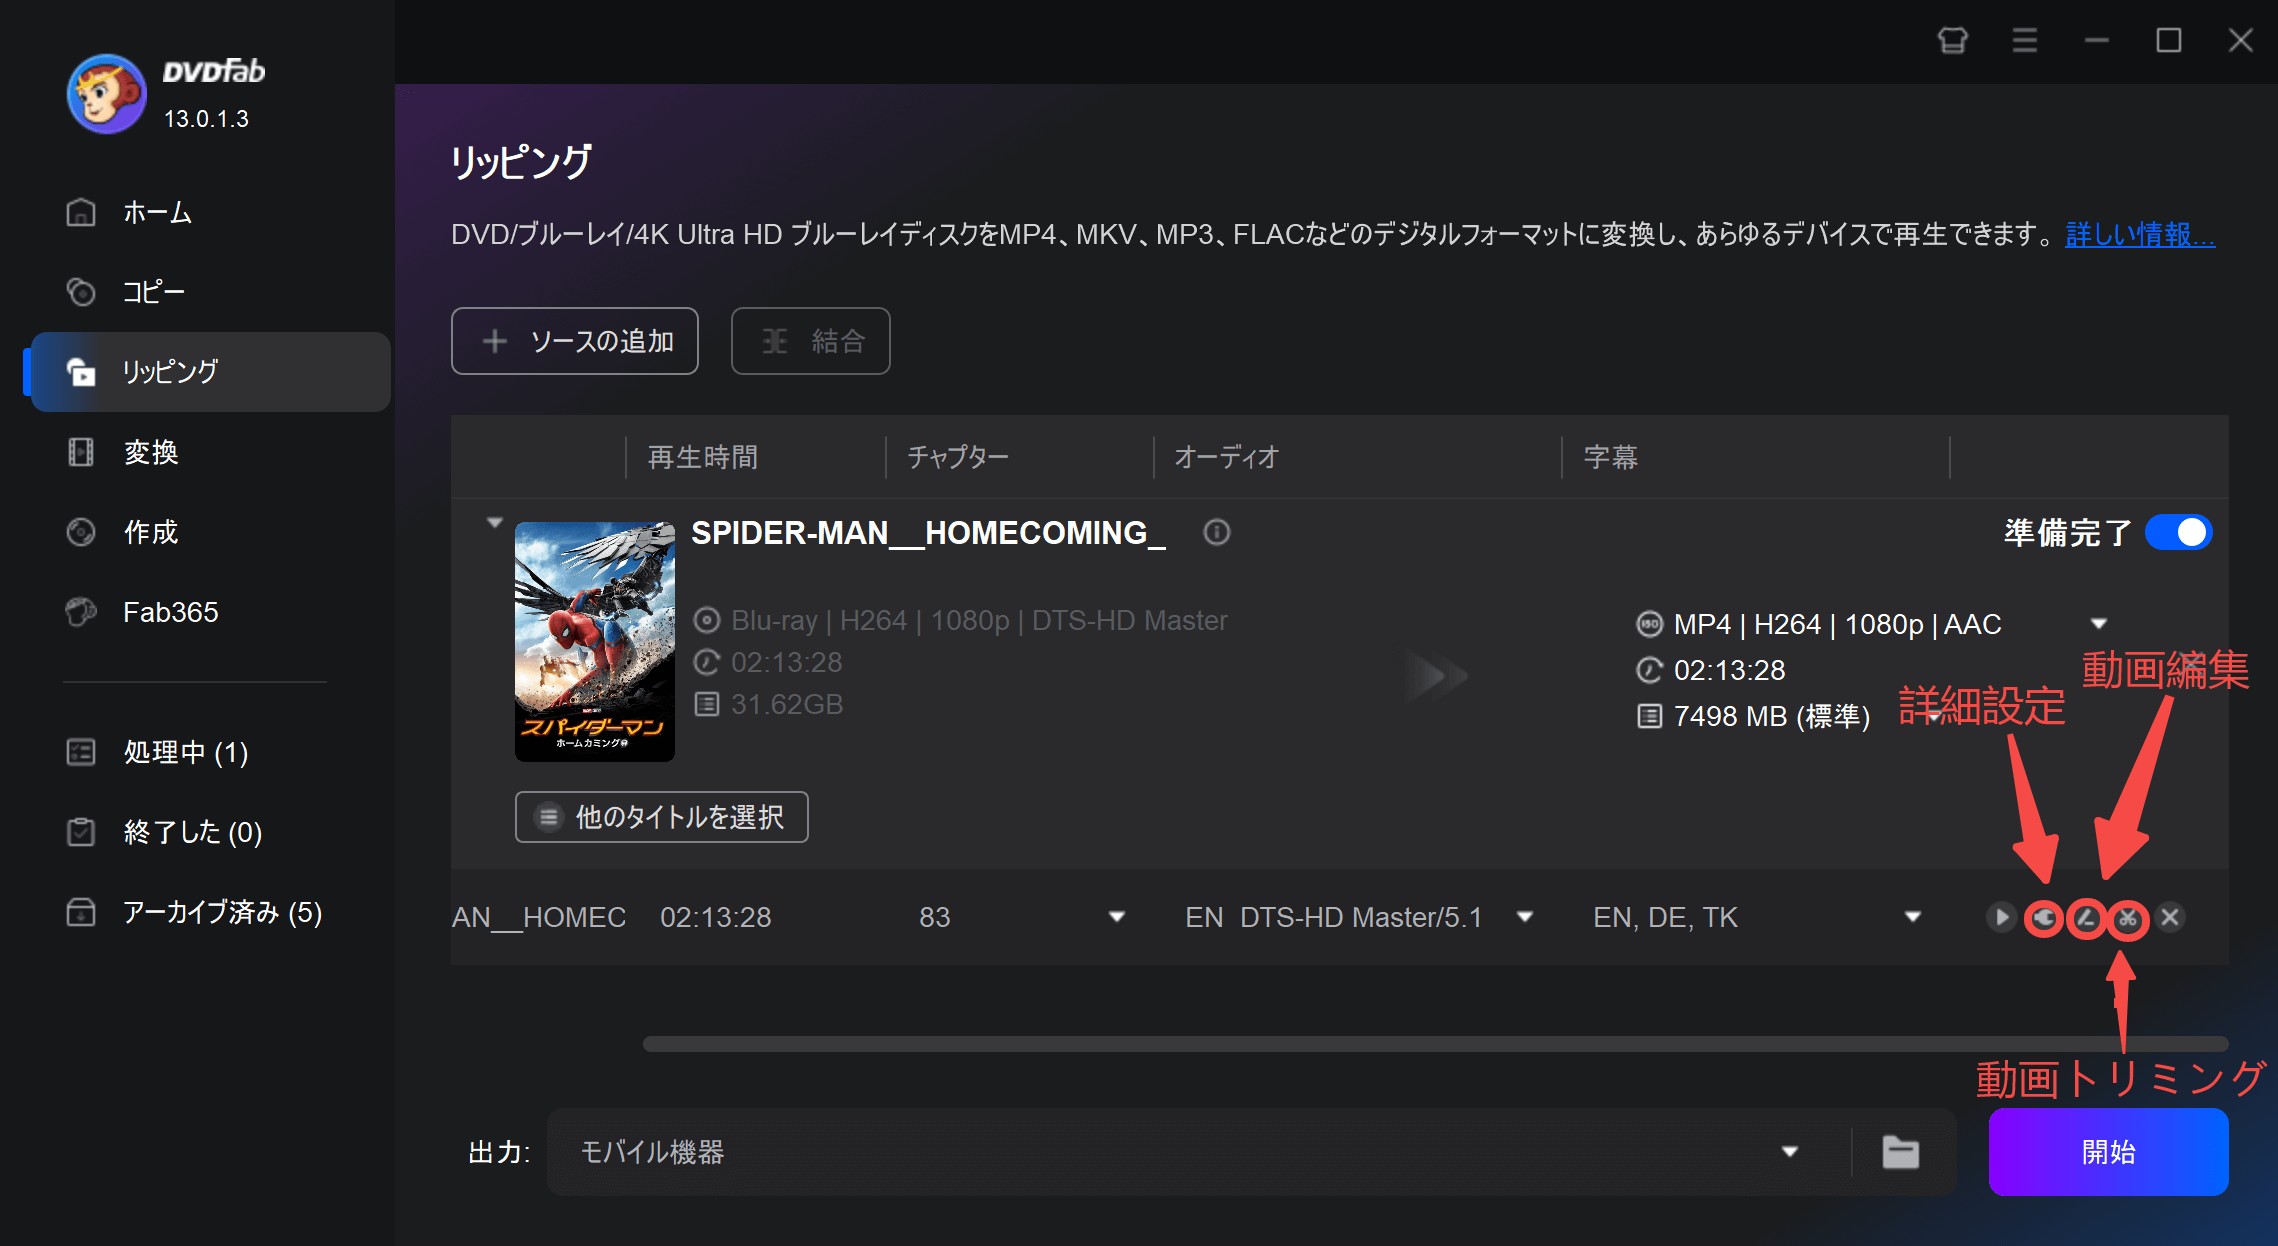Switch to the 変換 module

(210, 452)
